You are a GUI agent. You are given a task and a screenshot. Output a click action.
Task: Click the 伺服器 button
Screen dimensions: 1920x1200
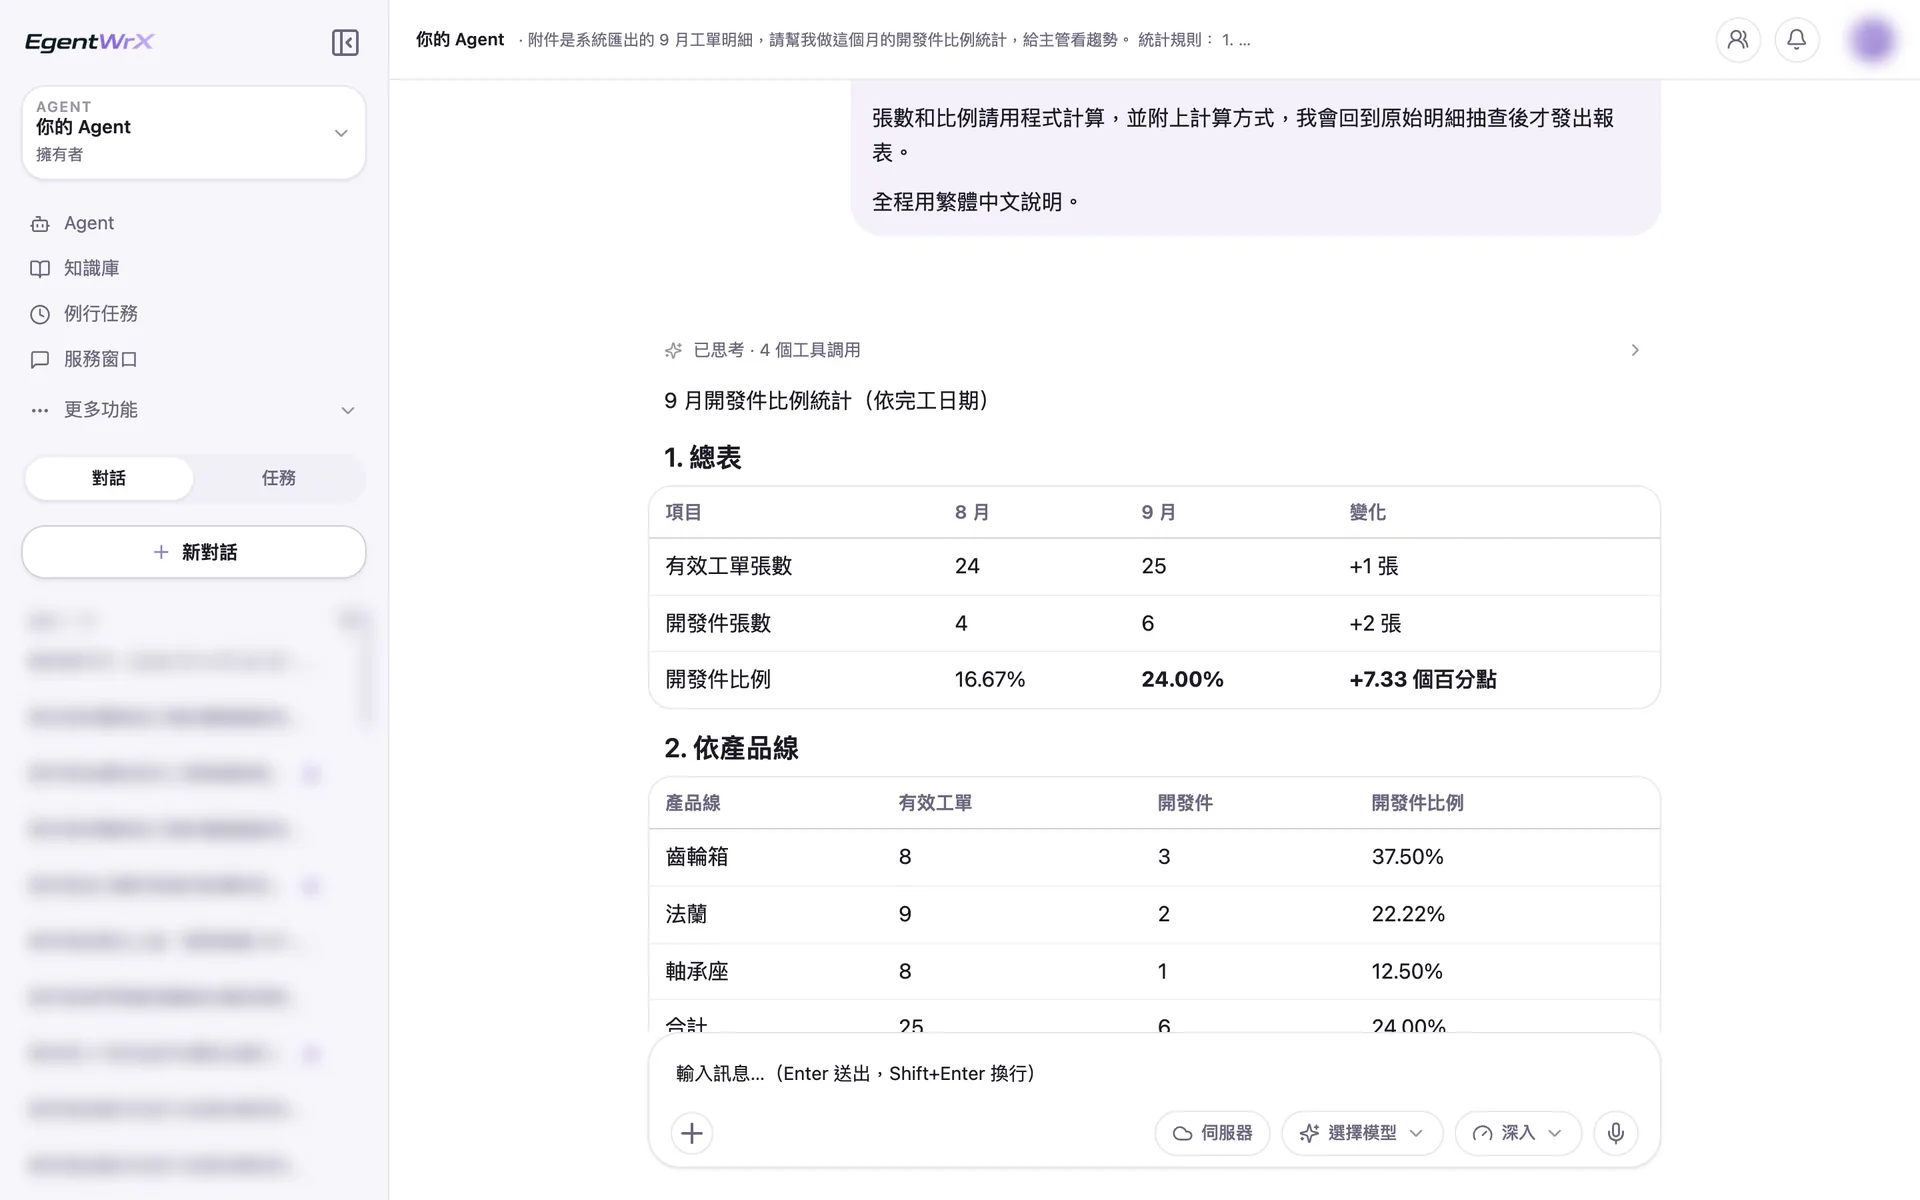click(x=1212, y=1133)
